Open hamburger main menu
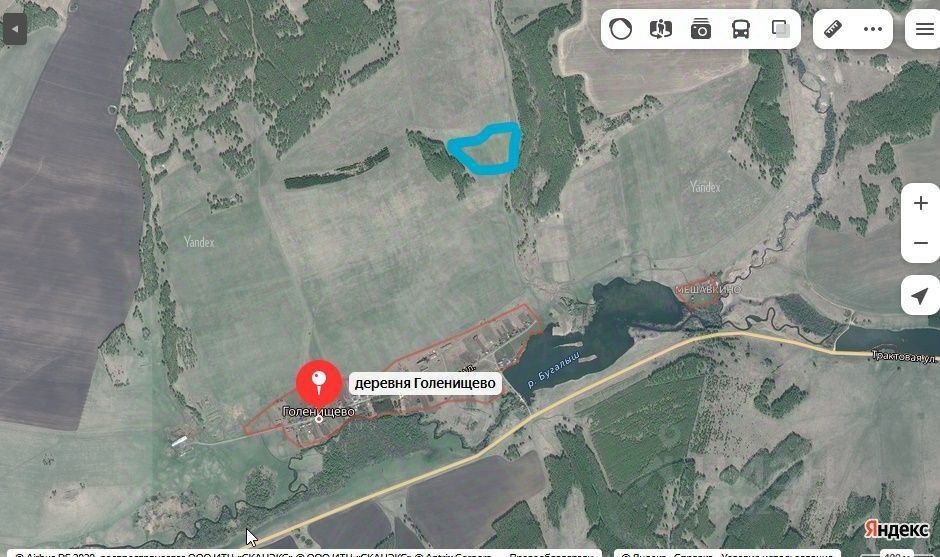 tap(924, 28)
